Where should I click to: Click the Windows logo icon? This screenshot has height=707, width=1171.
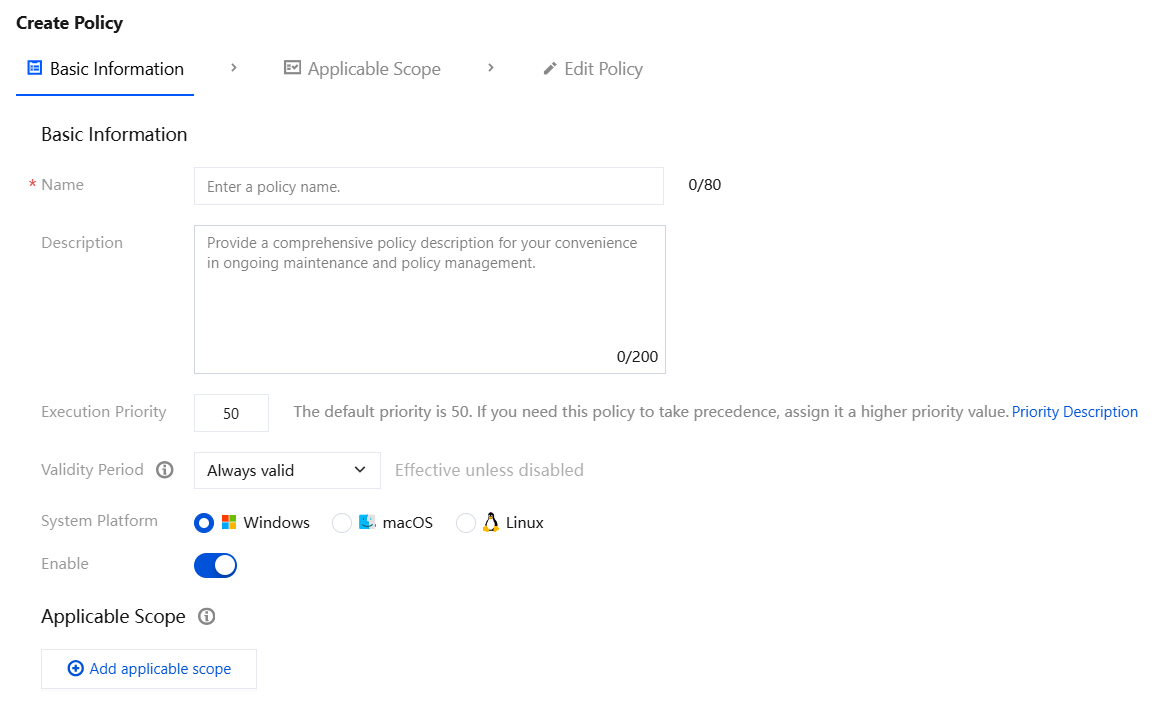(229, 522)
